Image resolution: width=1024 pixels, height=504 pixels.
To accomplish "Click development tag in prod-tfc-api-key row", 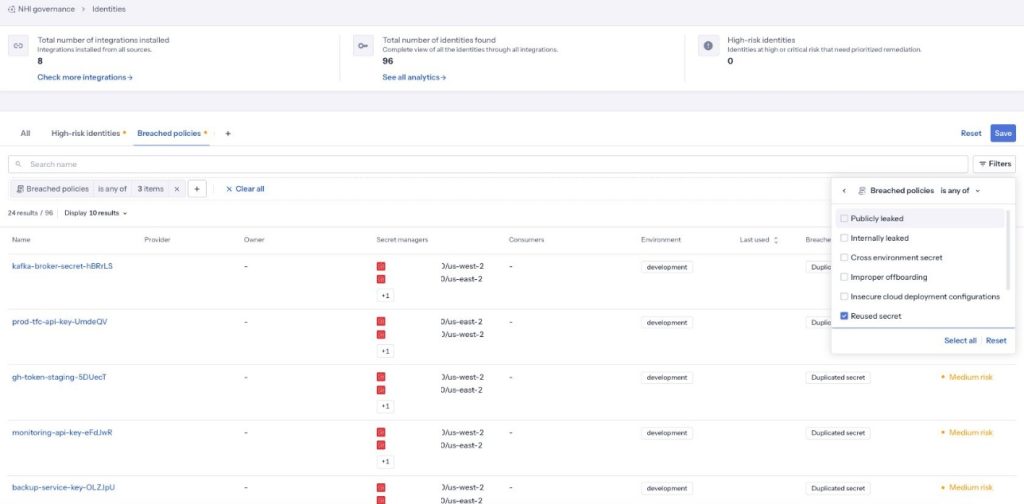I will tap(667, 323).
